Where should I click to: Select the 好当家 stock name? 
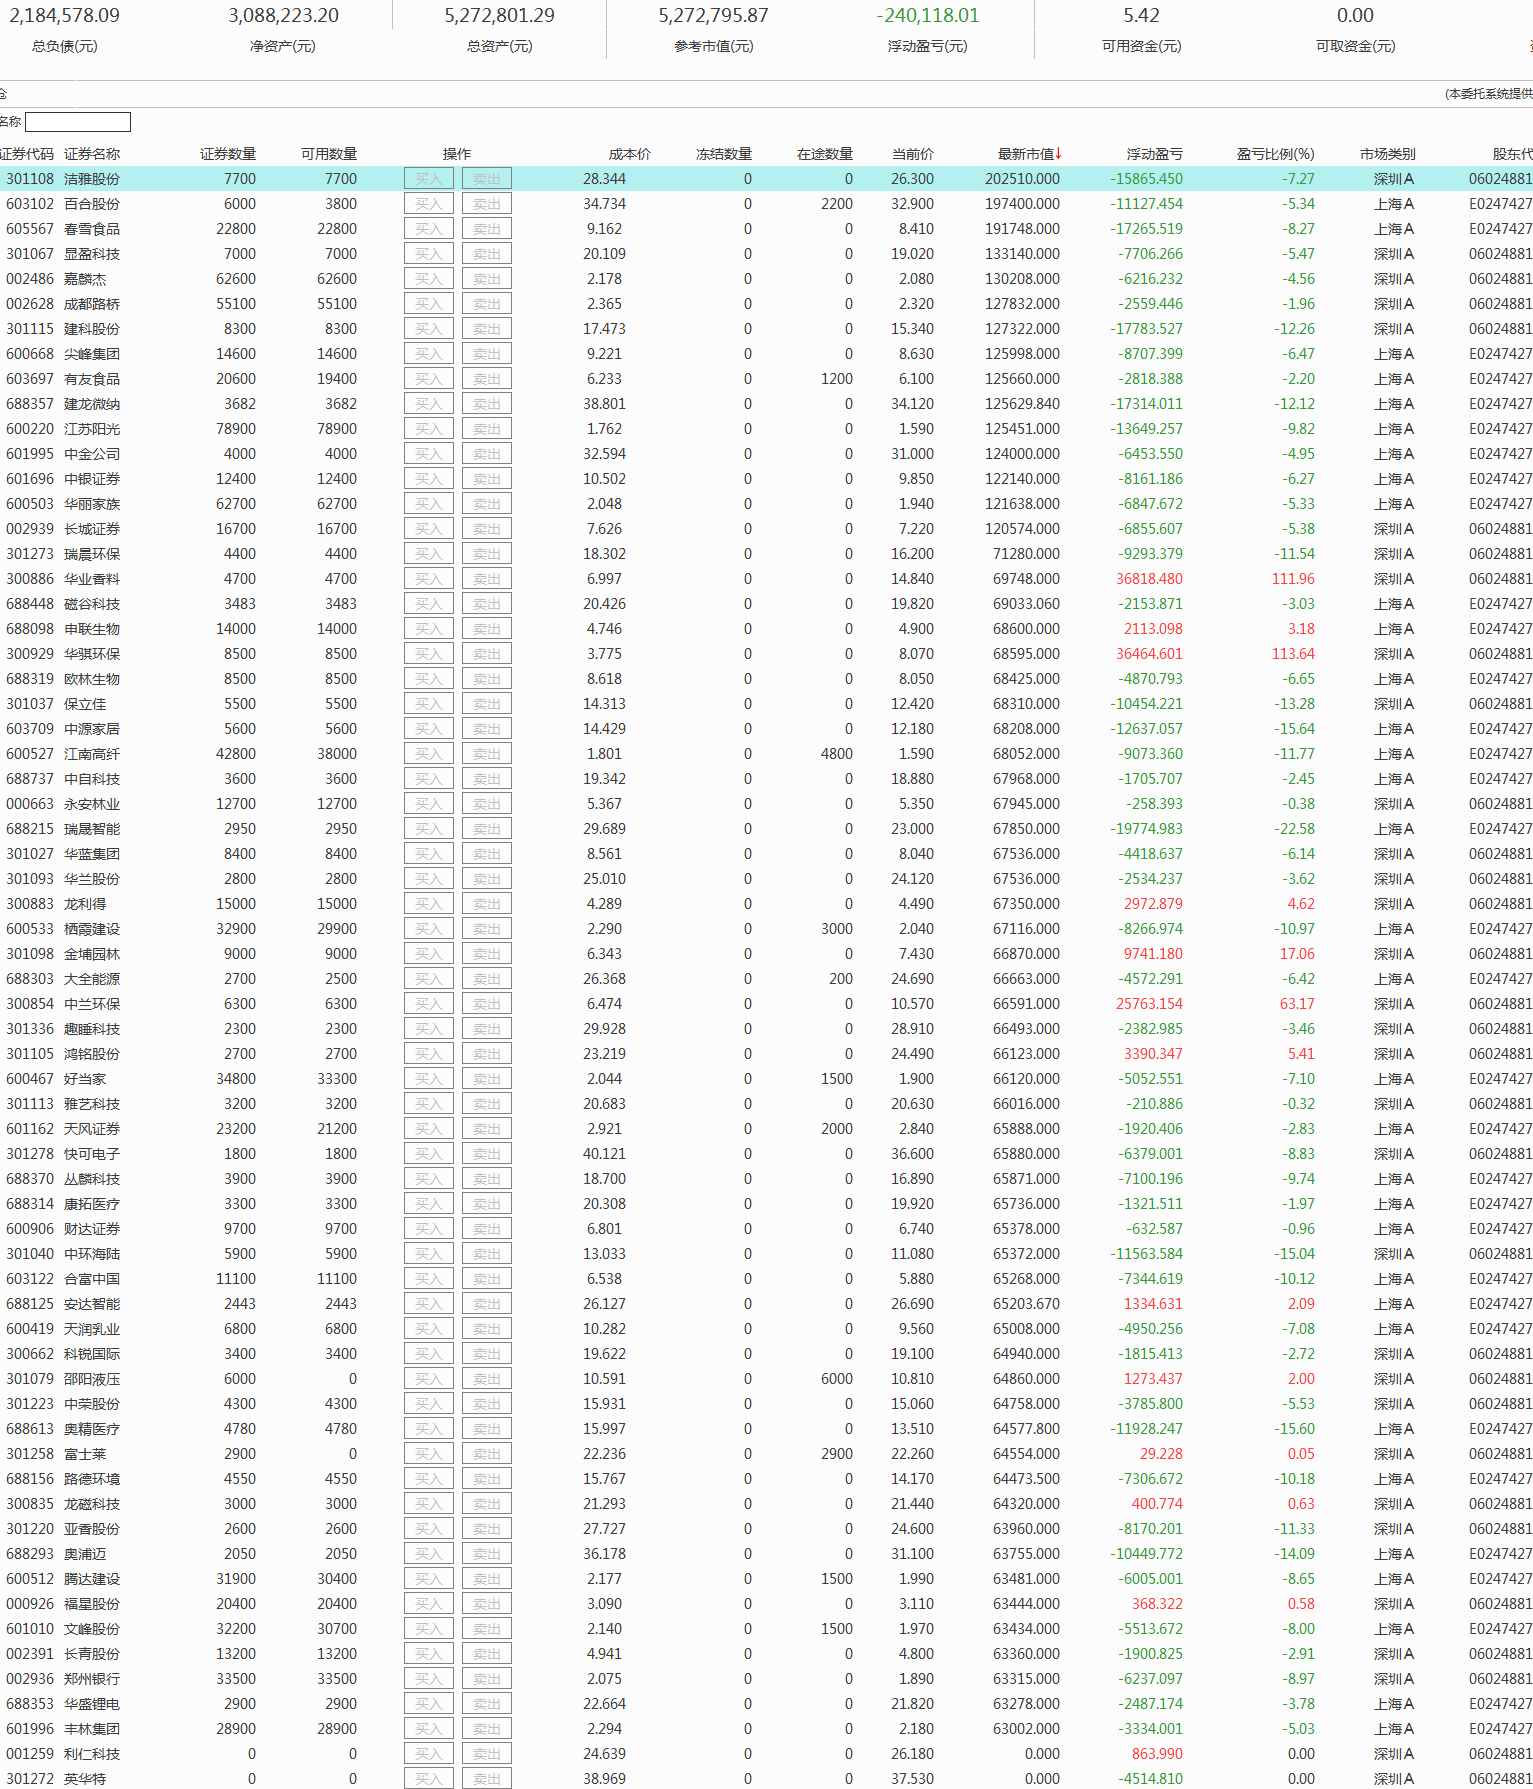click(x=85, y=1079)
